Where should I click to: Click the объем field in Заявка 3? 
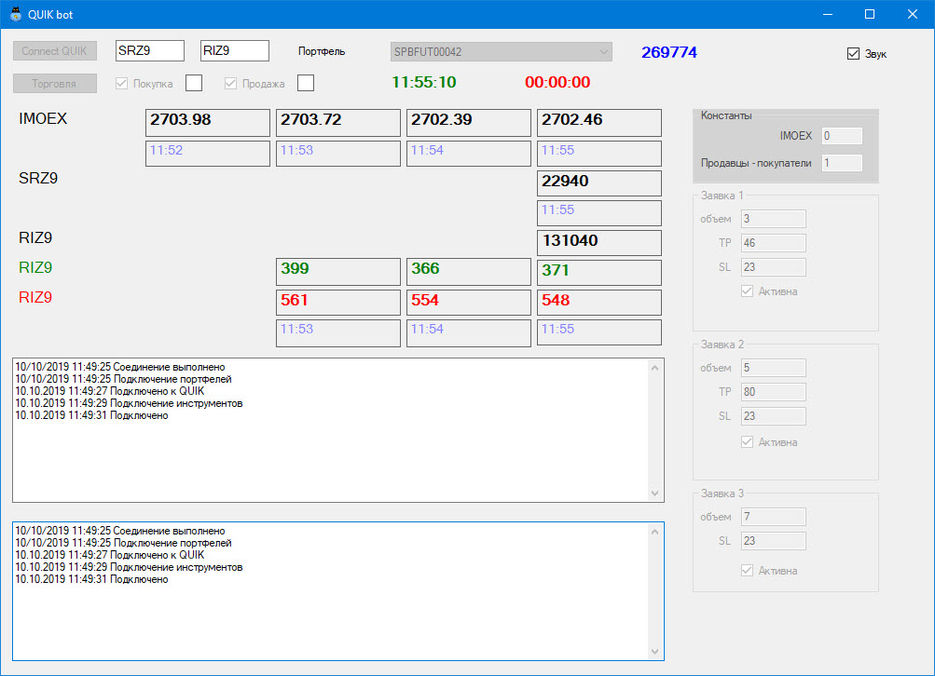[773, 516]
